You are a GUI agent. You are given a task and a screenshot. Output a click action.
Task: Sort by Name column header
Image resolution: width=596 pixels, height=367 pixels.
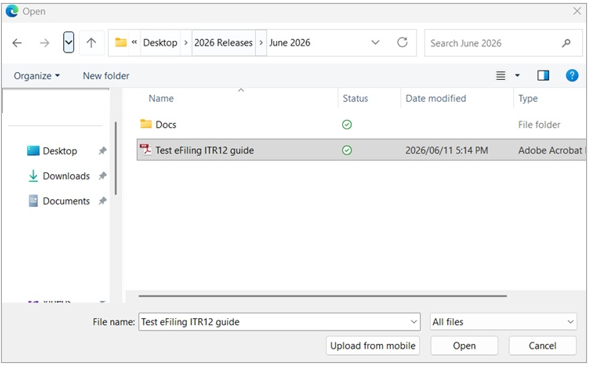pyautogui.click(x=161, y=99)
